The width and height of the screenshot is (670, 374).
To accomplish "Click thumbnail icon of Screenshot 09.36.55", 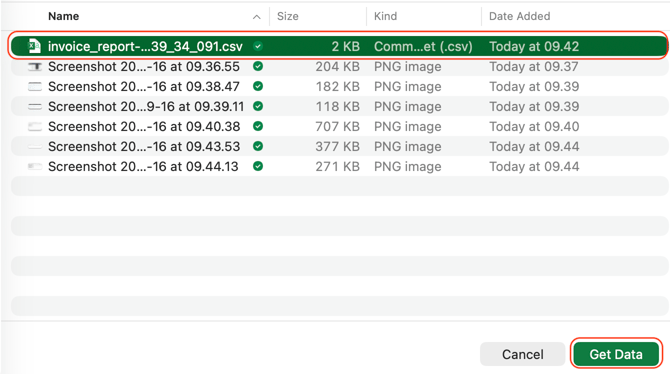I will click(x=35, y=66).
